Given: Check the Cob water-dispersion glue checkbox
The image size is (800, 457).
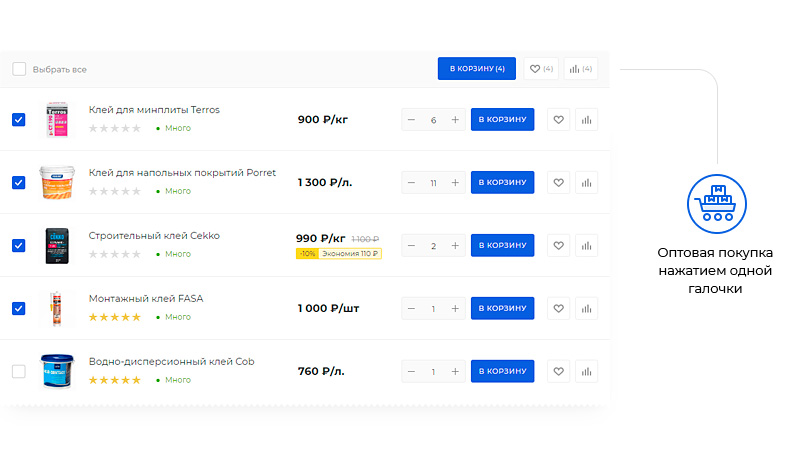Looking at the screenshot, I should click(x=19, y=371).
